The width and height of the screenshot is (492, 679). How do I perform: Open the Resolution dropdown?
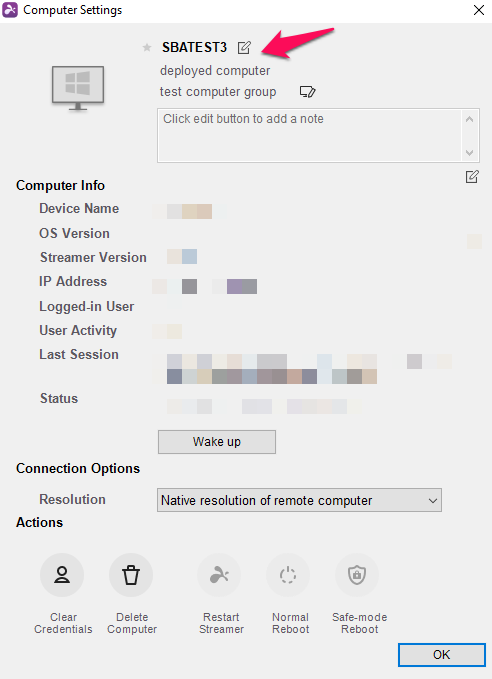point(299,500)
